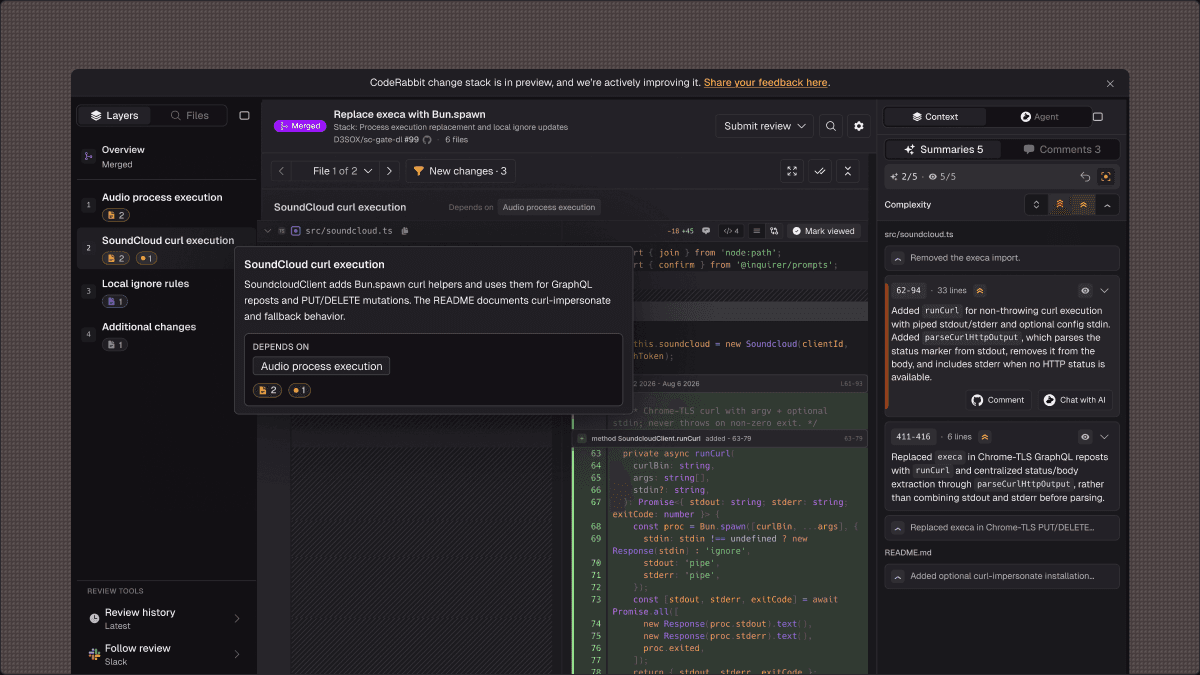The image size is (1200, 675).
Task: Toggle eye visibility on the 411-416 summary
Action: coord(1086,437)
